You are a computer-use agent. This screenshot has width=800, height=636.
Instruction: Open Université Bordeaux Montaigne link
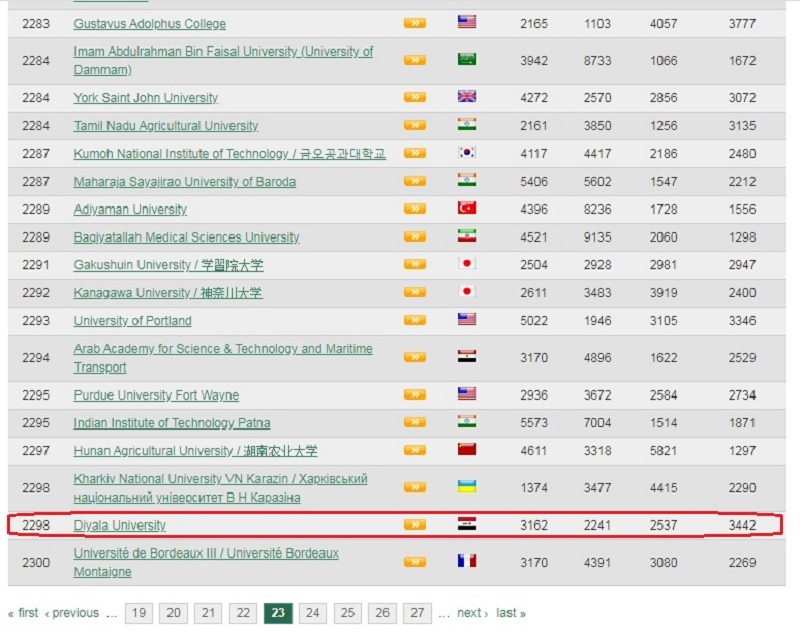[206, 563]
